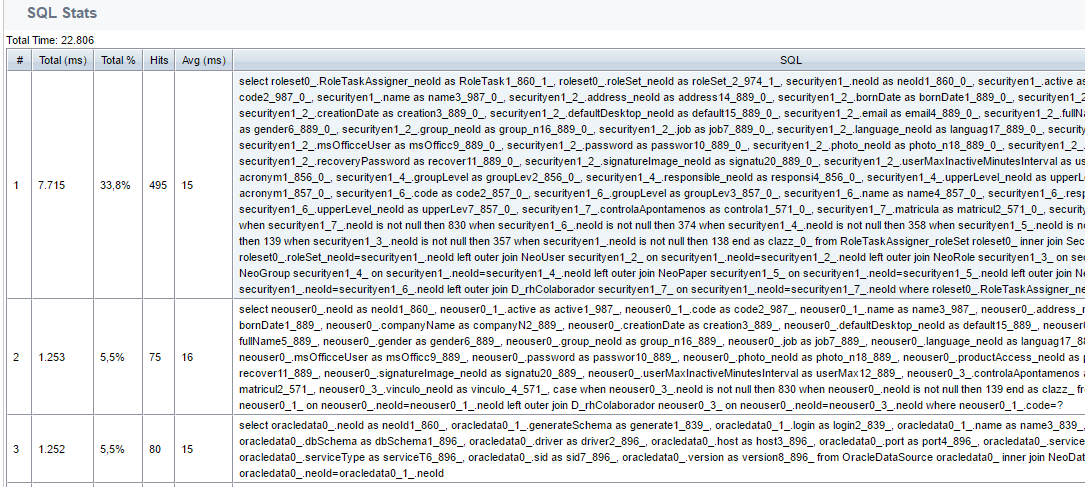Viewport: 1085px width, 487px height.
Task: Click the oracledata0_ SQL query text
Action: click(x=659, y=449)
